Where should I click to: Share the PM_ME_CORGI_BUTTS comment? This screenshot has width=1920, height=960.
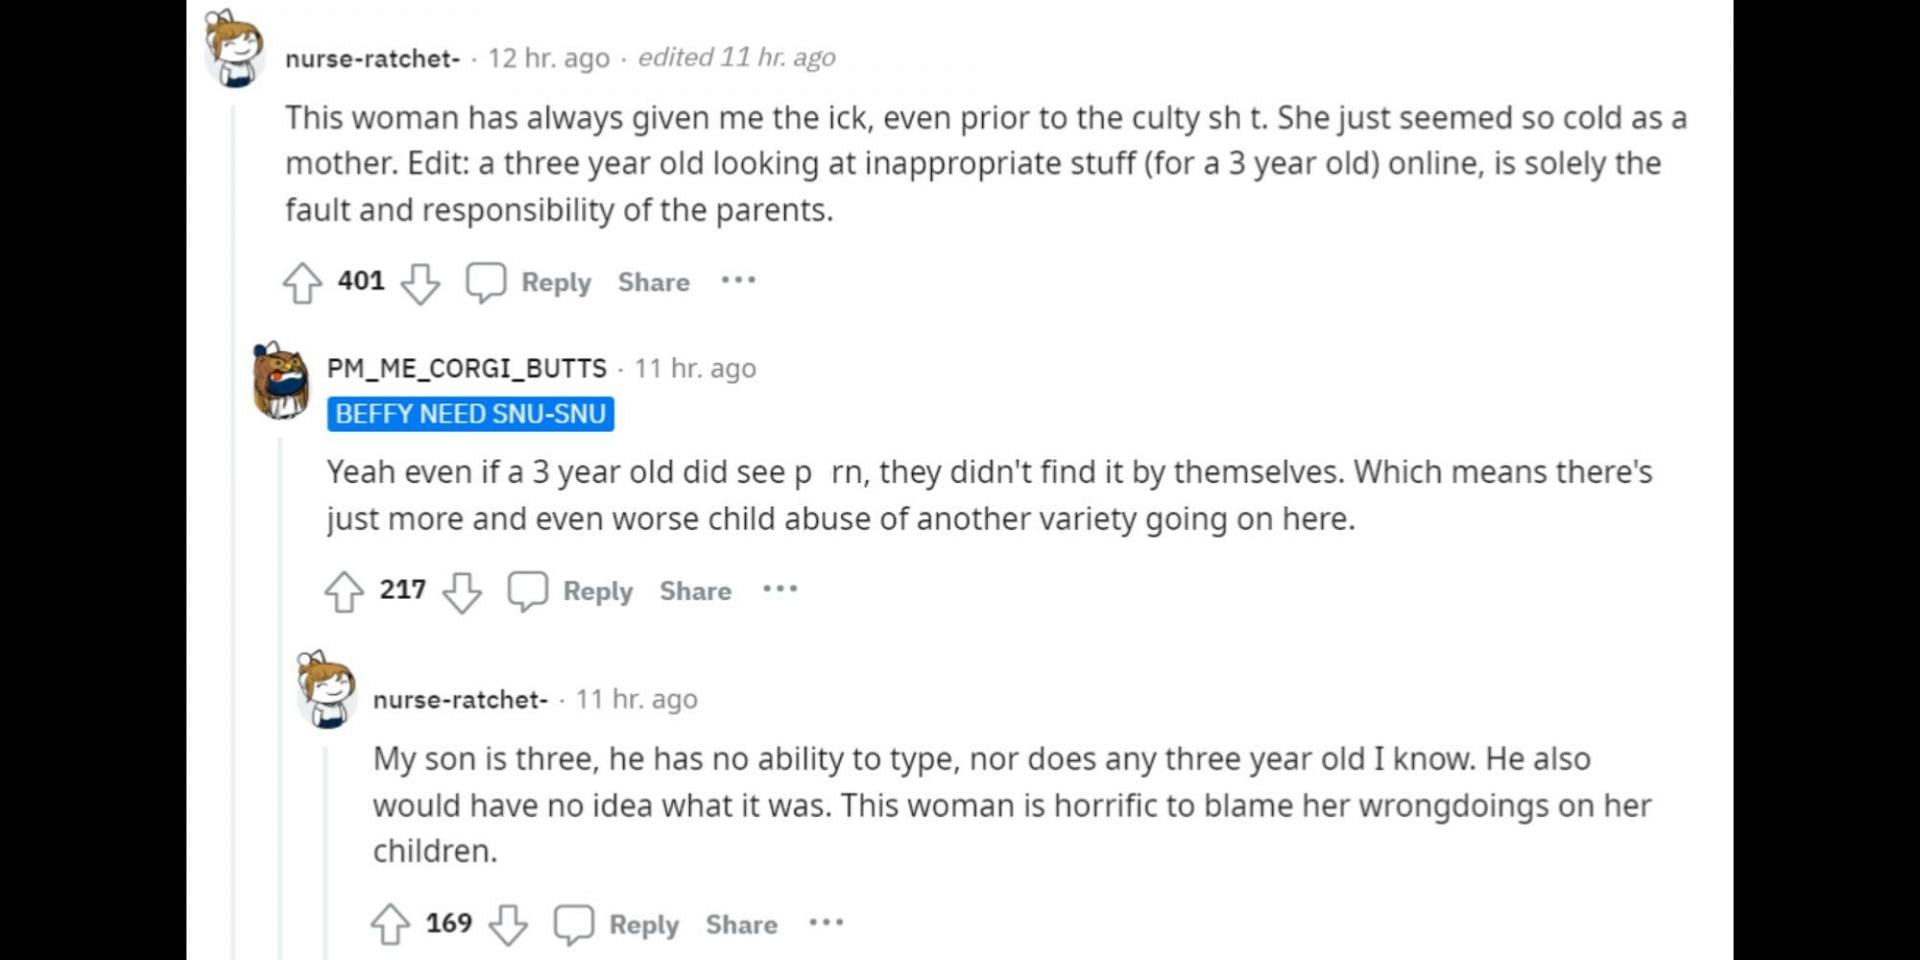(696, 591)
